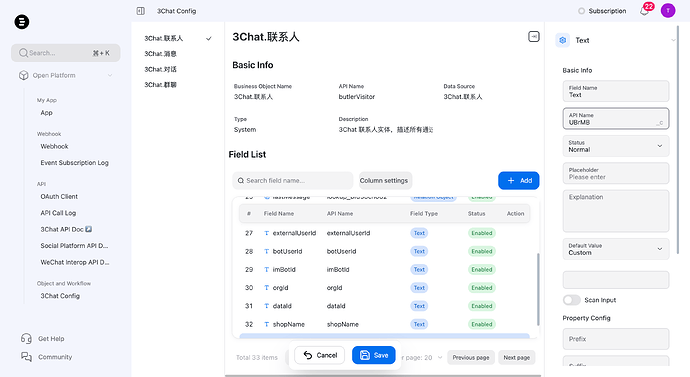
Task: Save the field changes
Action: pos(374,355)
